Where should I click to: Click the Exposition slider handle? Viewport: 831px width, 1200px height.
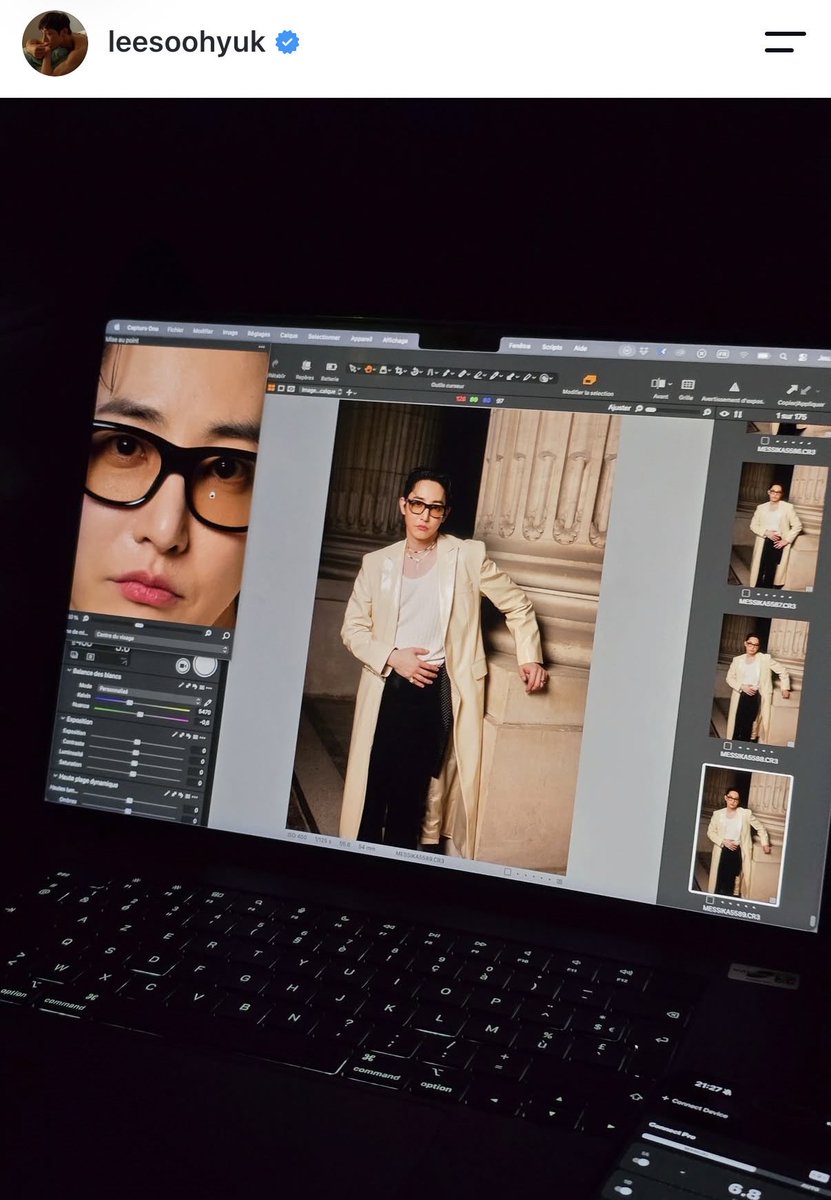tap(137, 742)
